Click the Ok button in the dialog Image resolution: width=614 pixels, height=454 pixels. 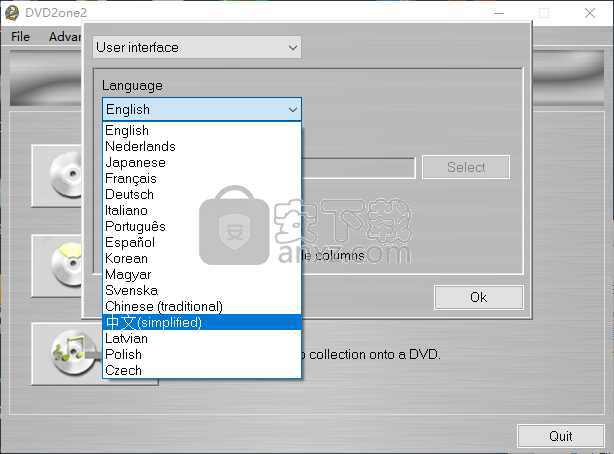click(479, 298)
